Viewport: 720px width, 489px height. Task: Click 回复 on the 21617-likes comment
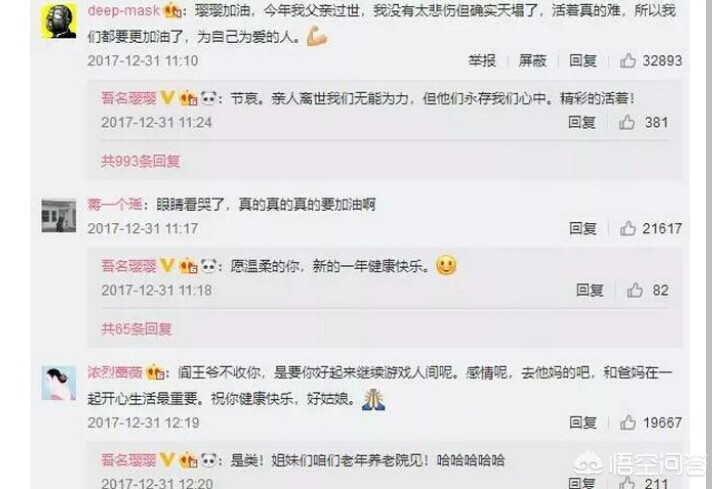(583, 228)
